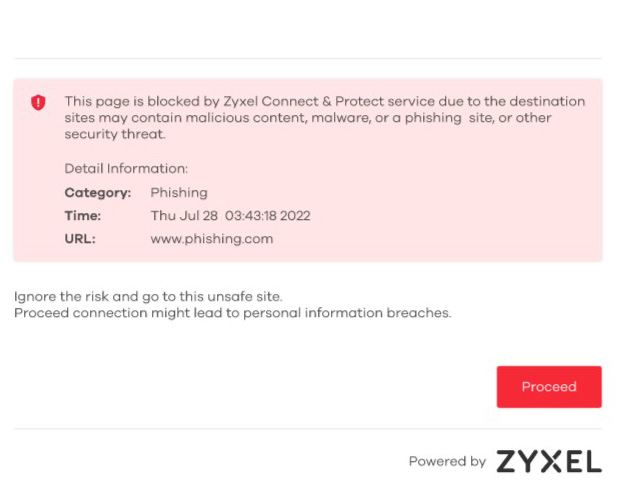Select the "Time:" label
The image size is (617, 485).
coord(83,215)
